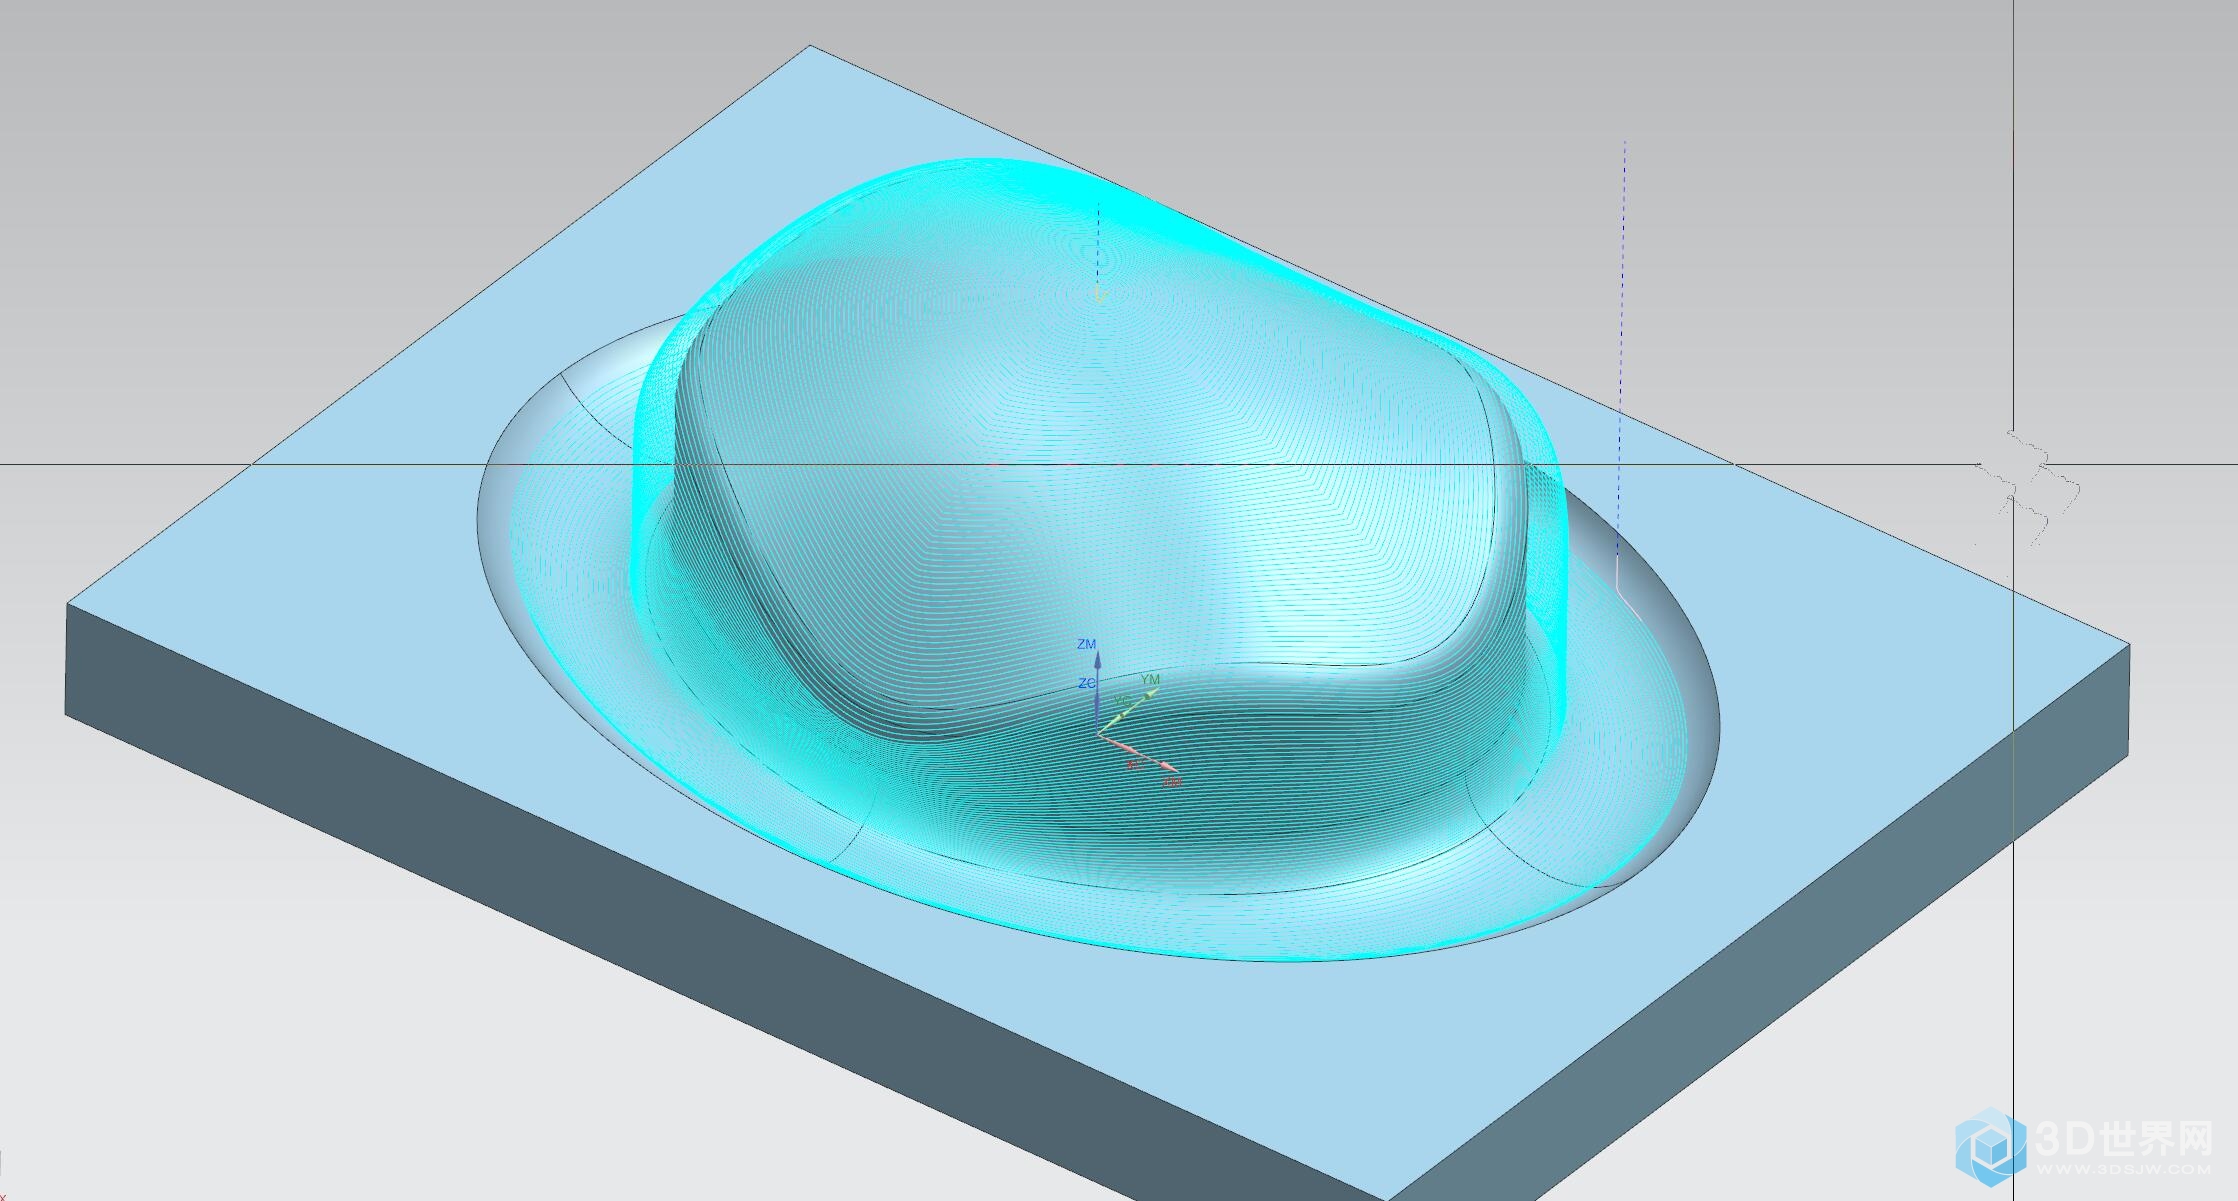Viewport: 2238px width, 1201px height.
Task: Click the green YC axis label
Action: click(x=1122, y=700)
